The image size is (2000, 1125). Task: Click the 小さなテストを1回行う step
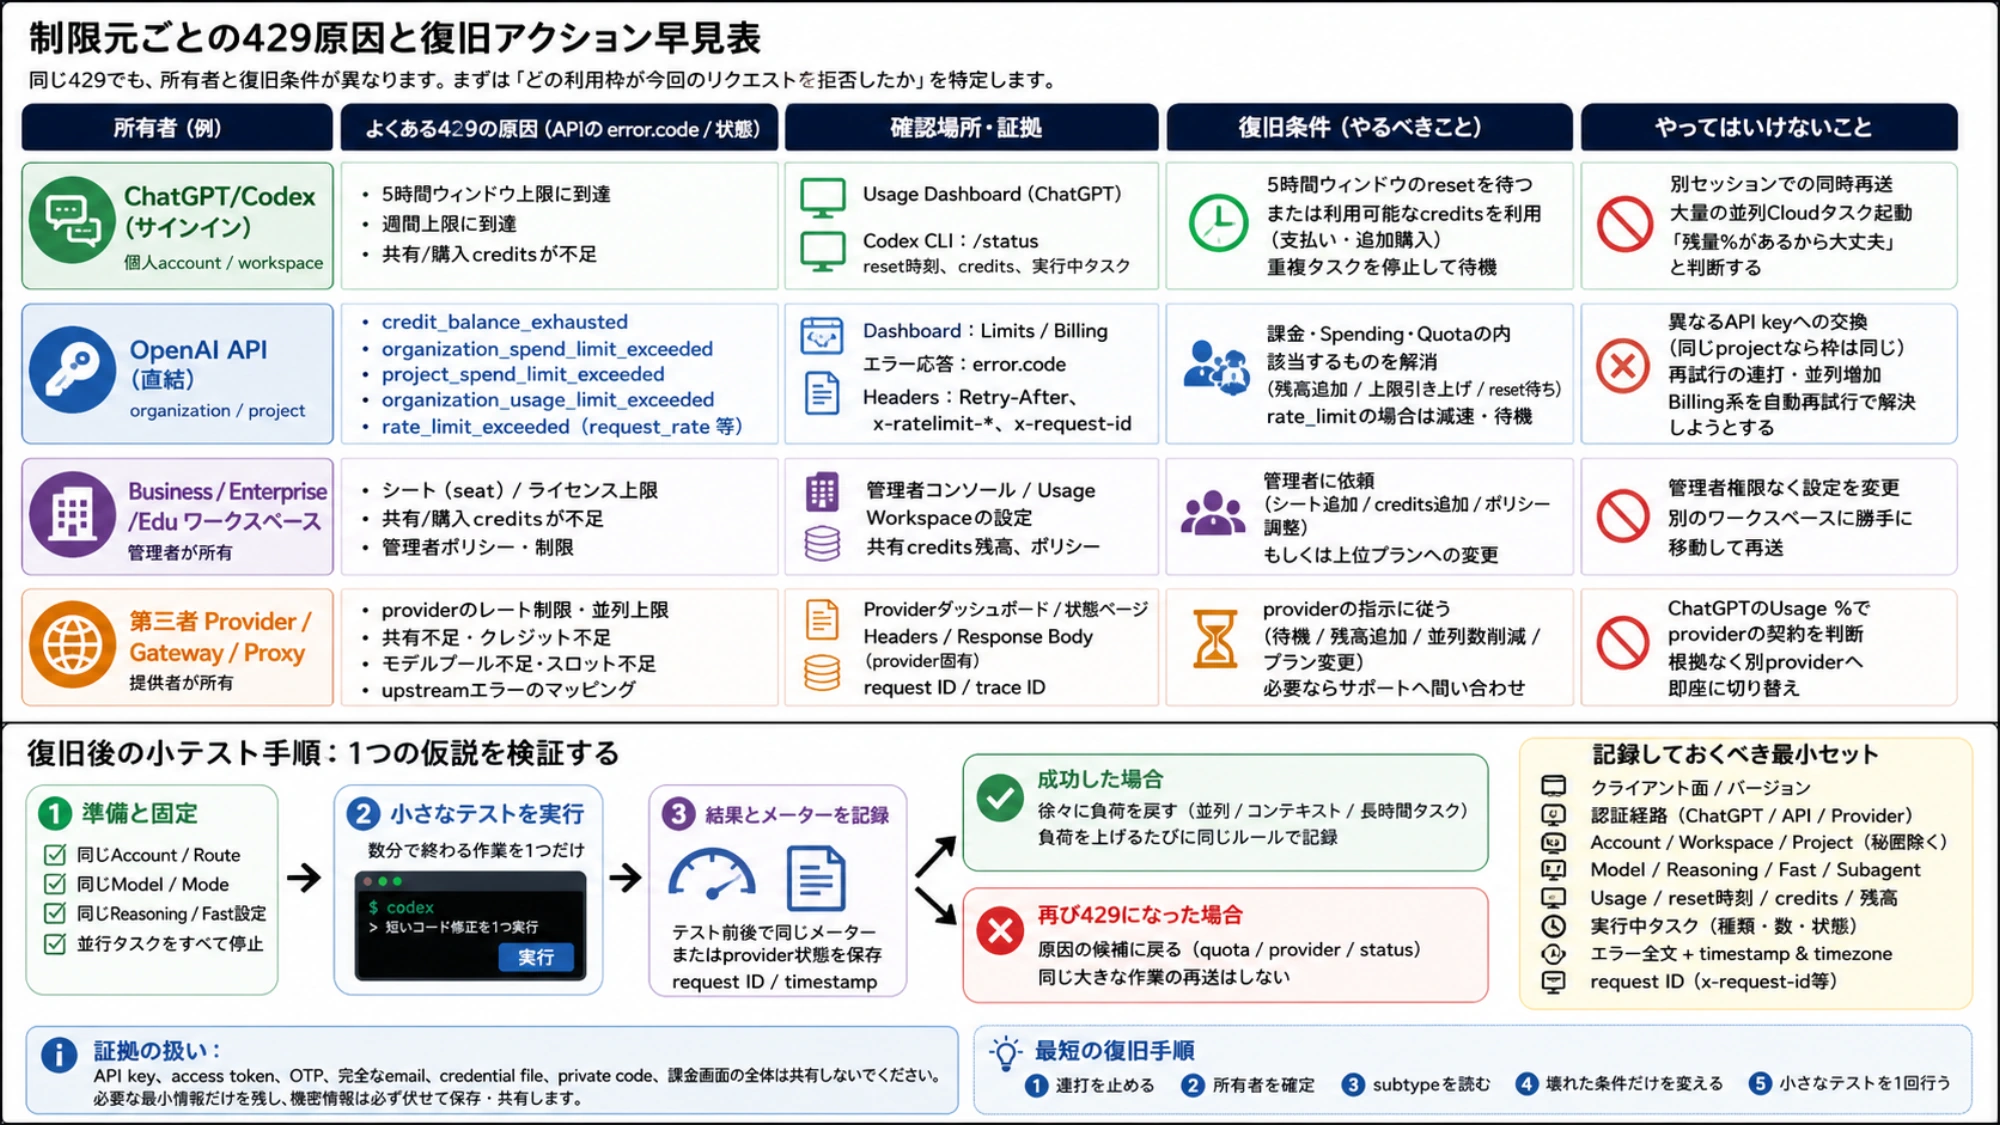tap(1864, 1083)
